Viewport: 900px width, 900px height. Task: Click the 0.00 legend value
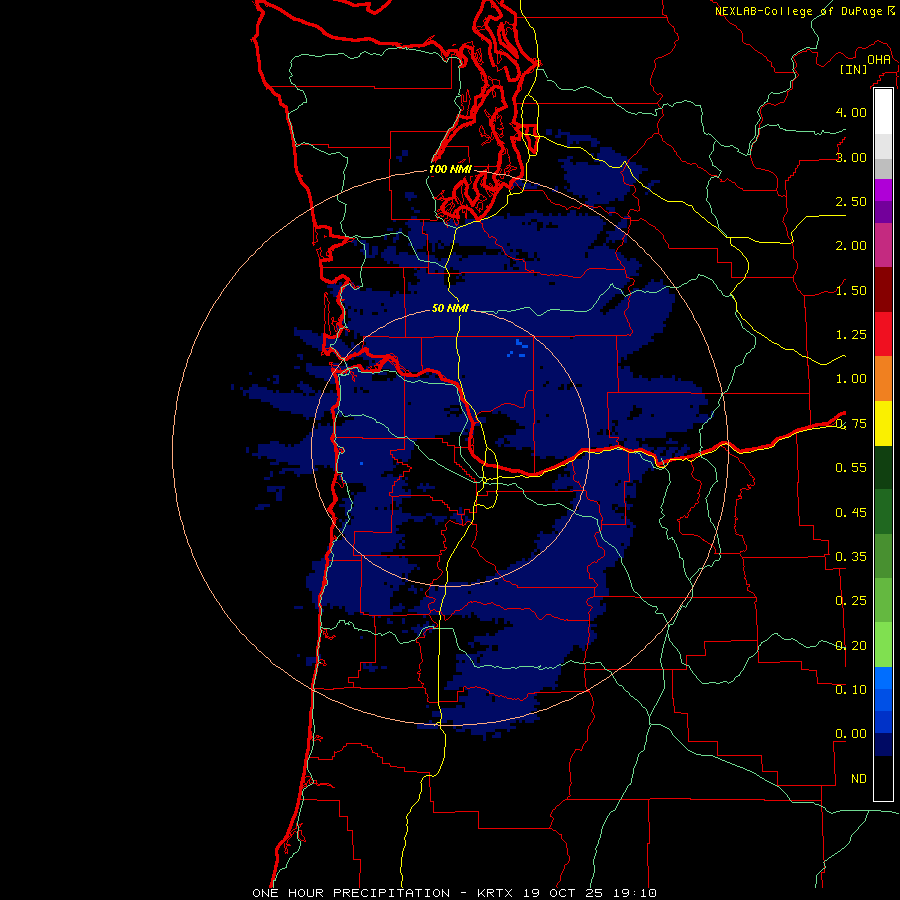(851, 734)
